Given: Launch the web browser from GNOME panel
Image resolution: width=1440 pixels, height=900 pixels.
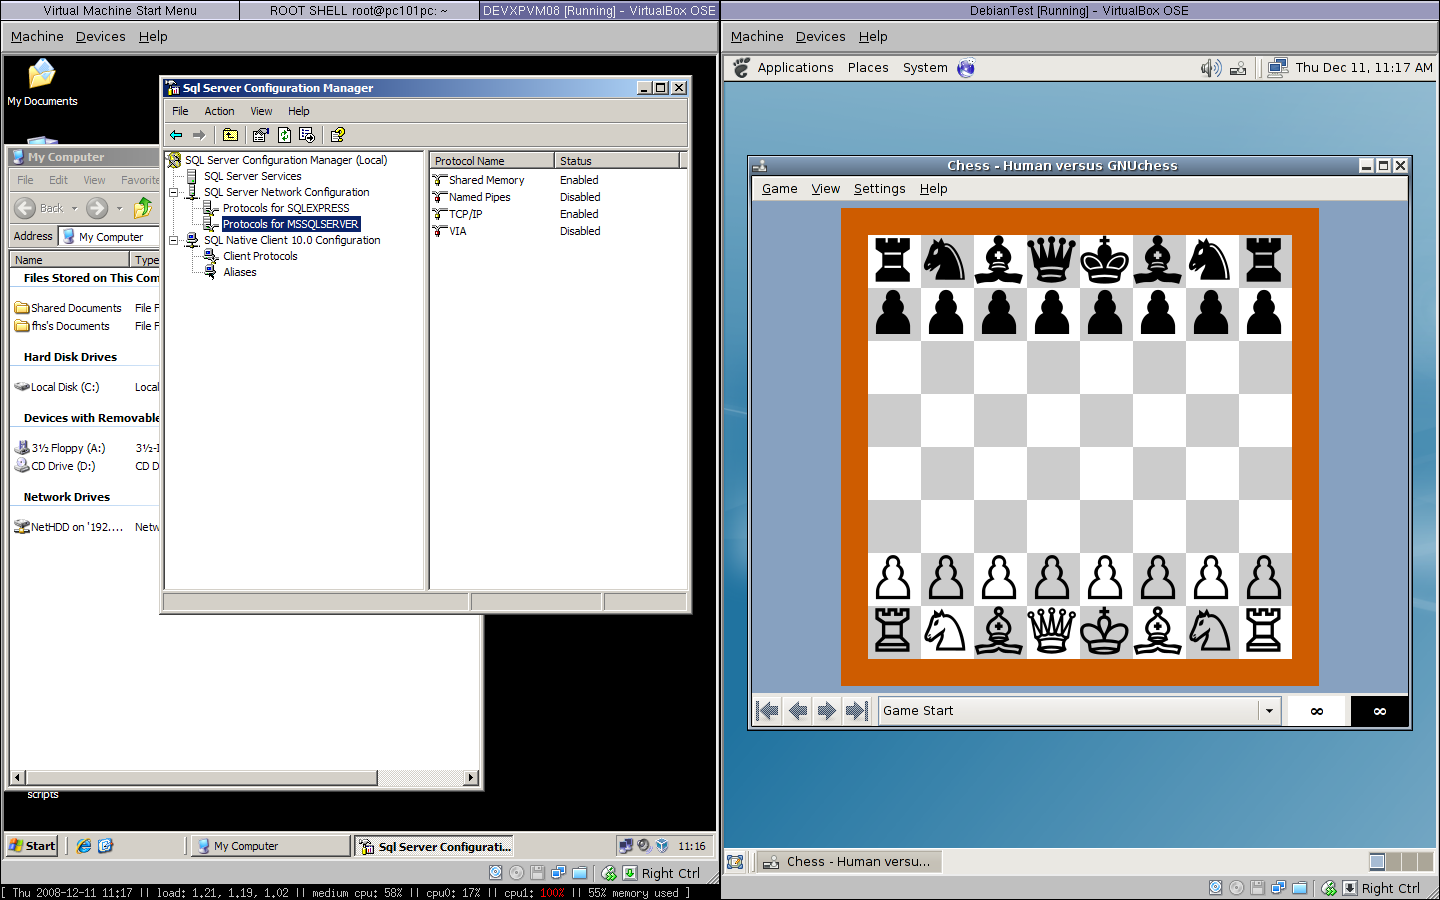Looking at the screenshot, I should point(966,68).
